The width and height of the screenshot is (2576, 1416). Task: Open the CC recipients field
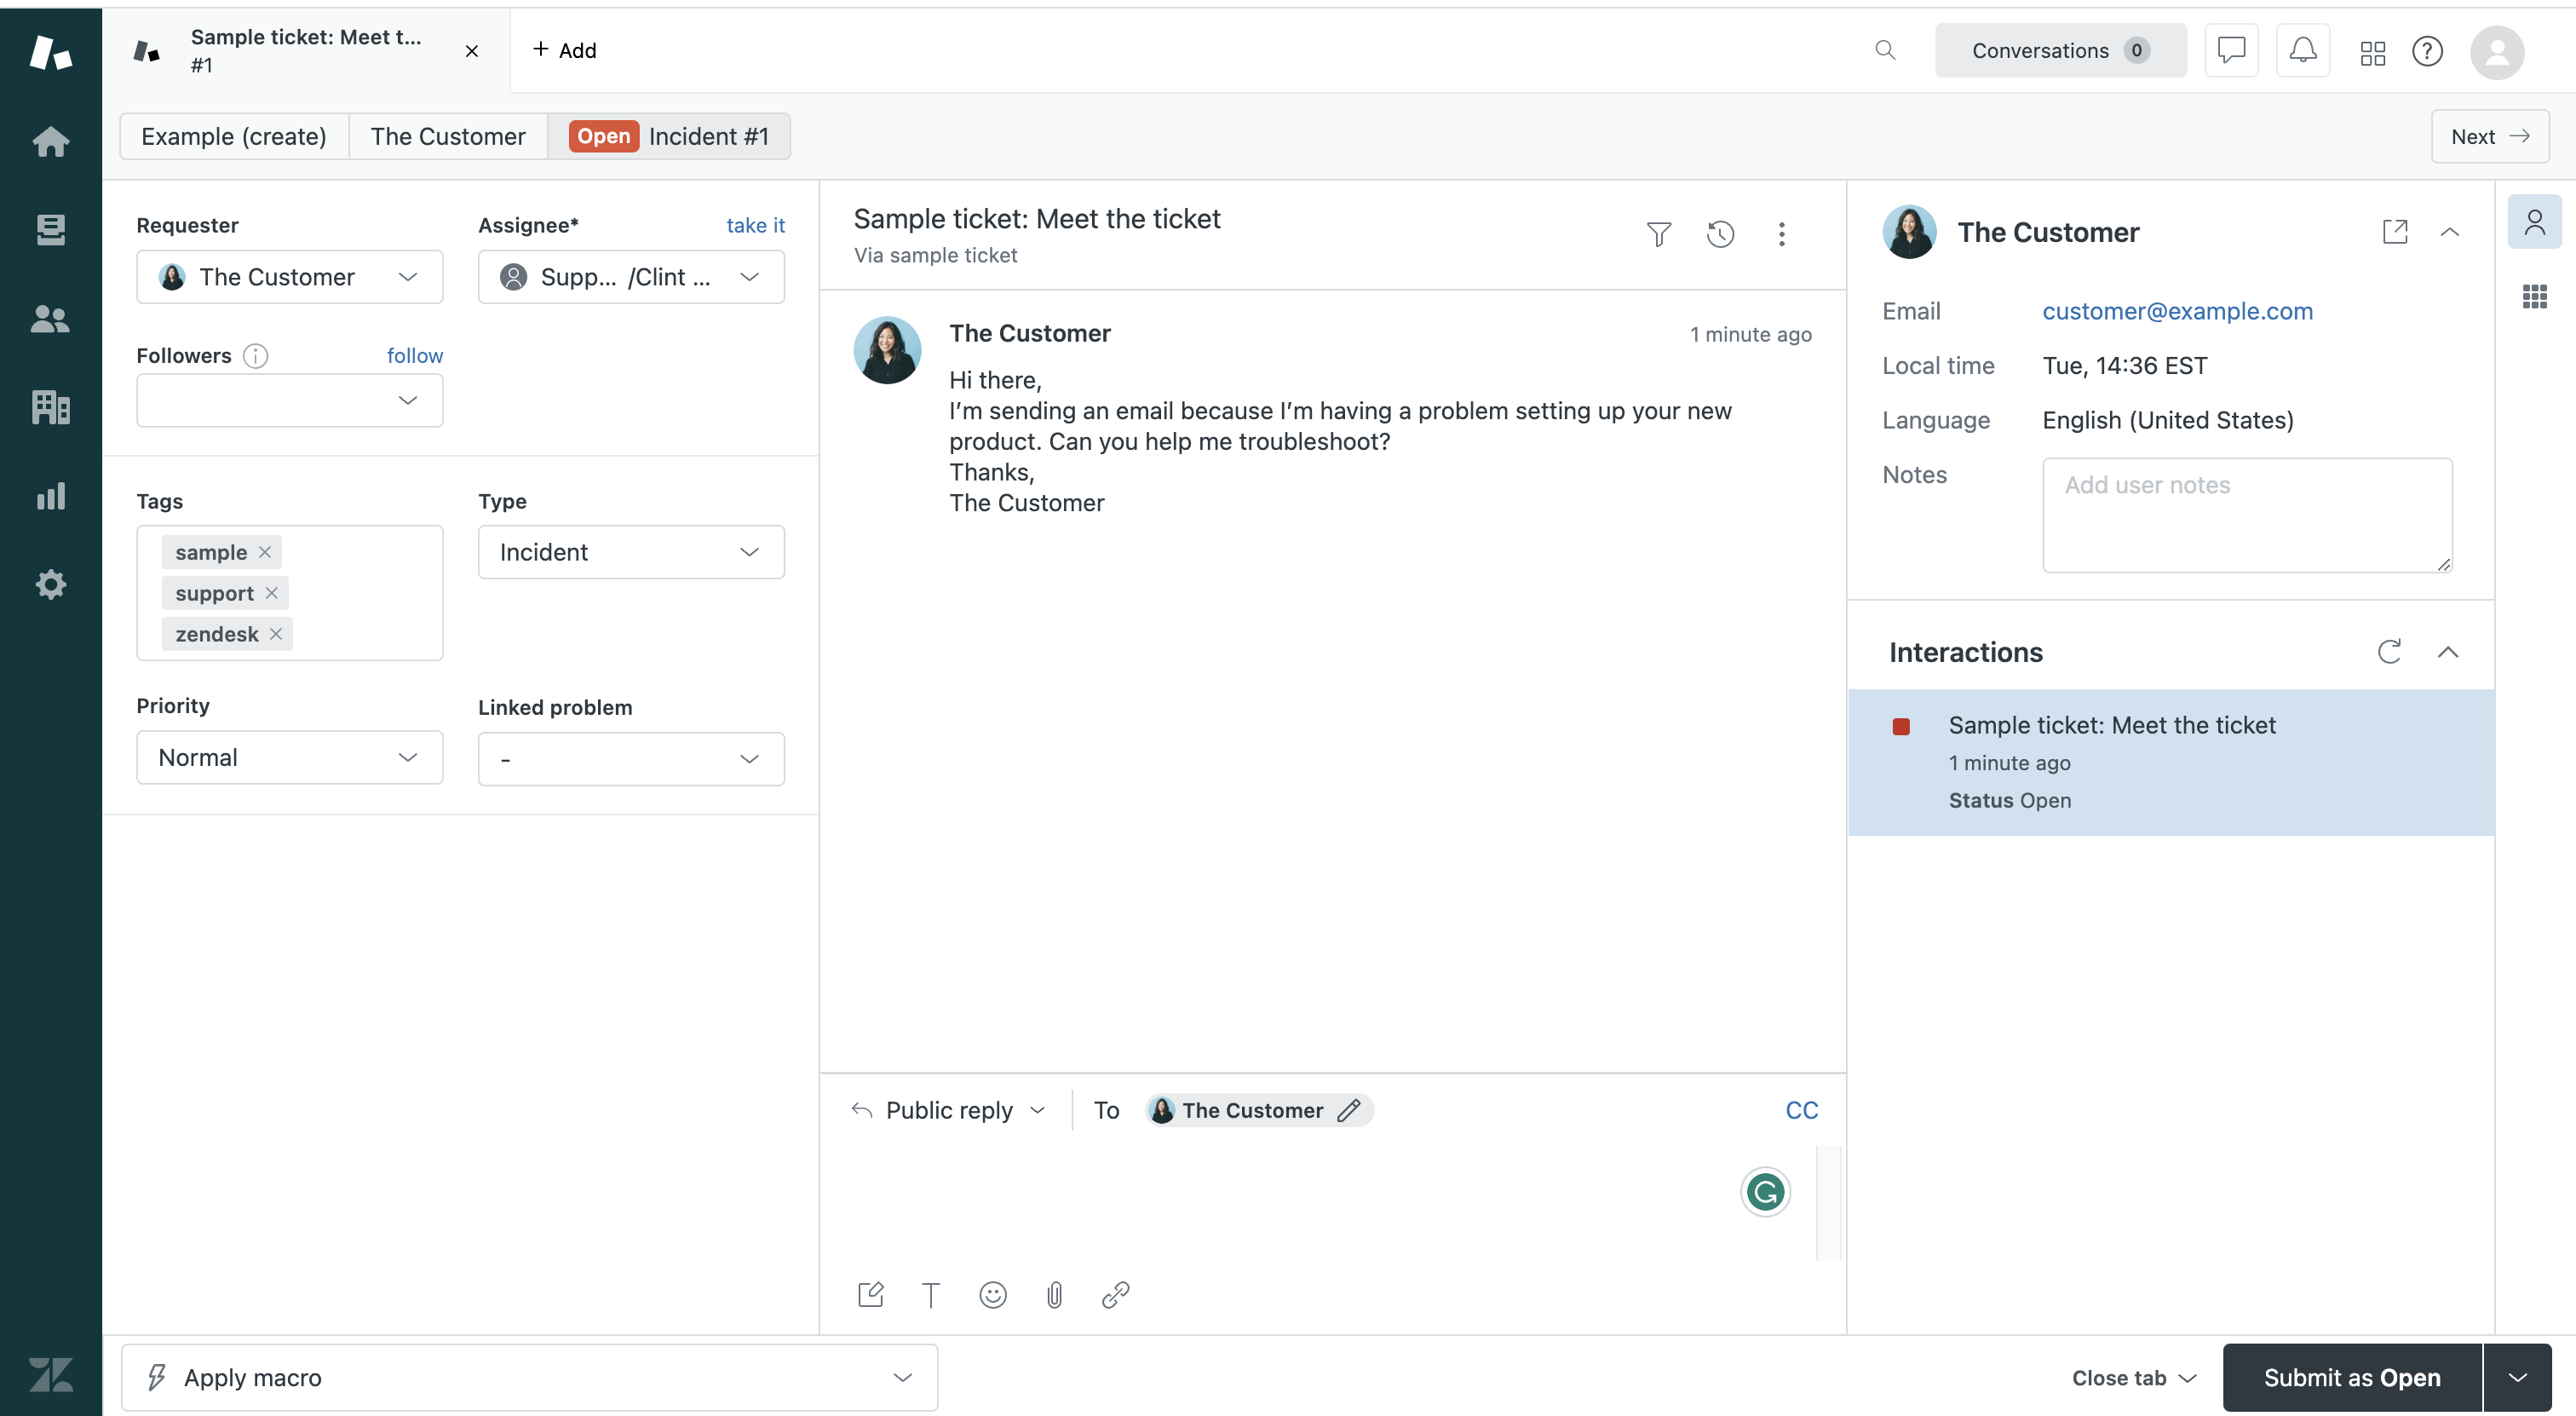point(1801,1109)
